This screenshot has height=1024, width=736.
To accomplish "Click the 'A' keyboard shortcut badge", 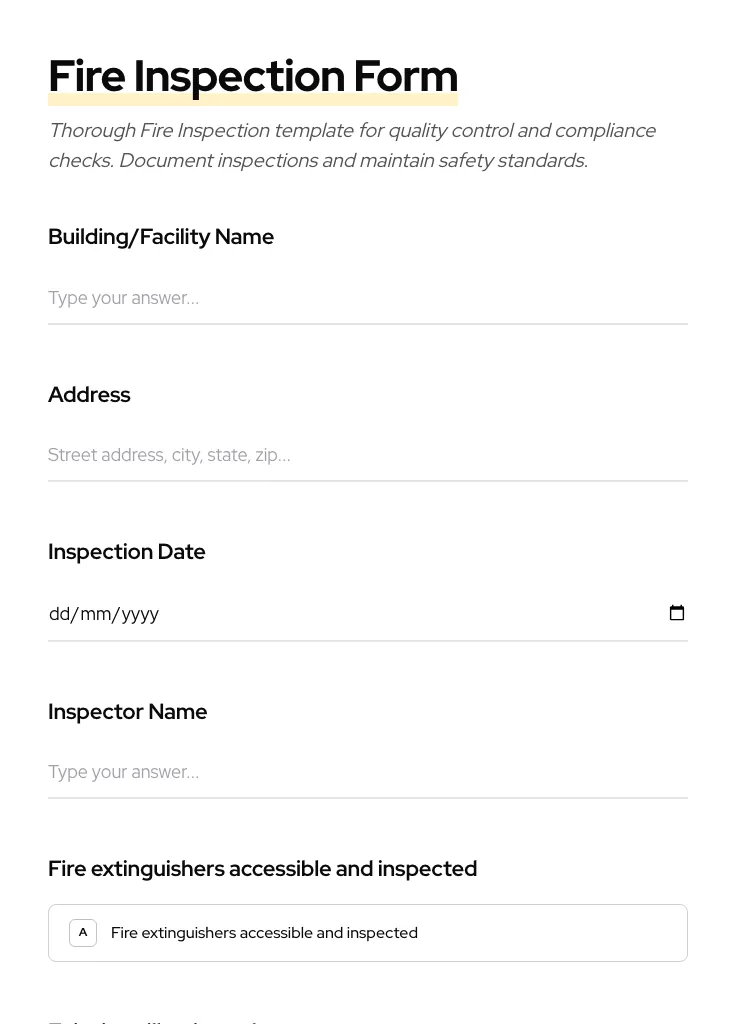I will coord(83,932).
